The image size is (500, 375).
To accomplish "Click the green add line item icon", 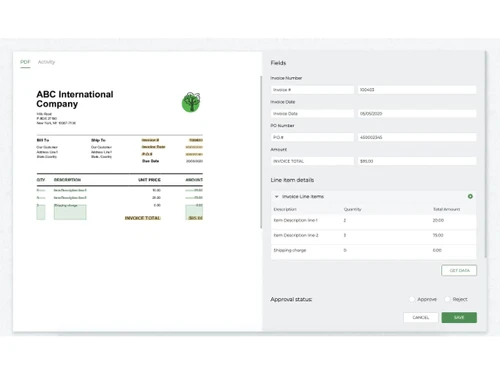I will click(470, 196).
